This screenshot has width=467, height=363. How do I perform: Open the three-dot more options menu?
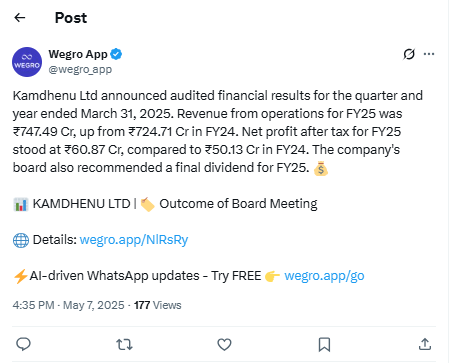coord(429,54)
